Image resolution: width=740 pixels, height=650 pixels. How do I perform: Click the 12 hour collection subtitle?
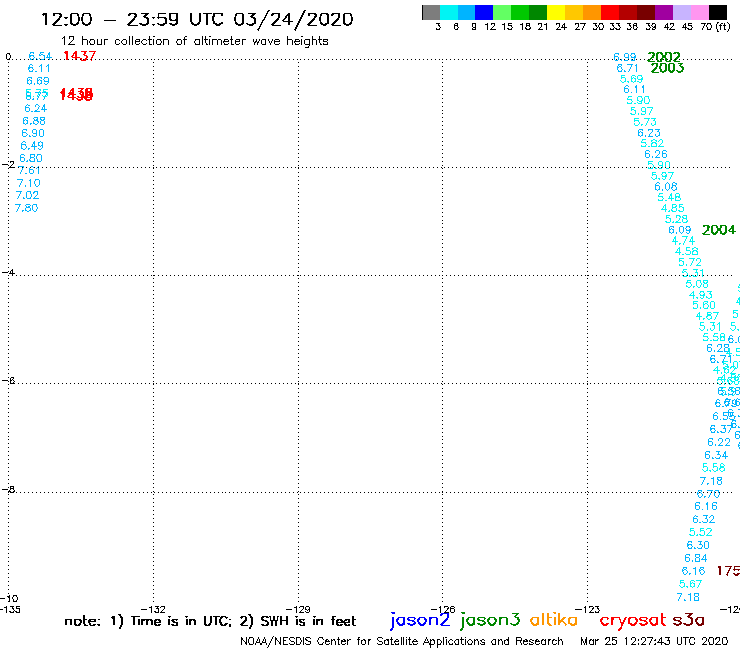(194, 41)
